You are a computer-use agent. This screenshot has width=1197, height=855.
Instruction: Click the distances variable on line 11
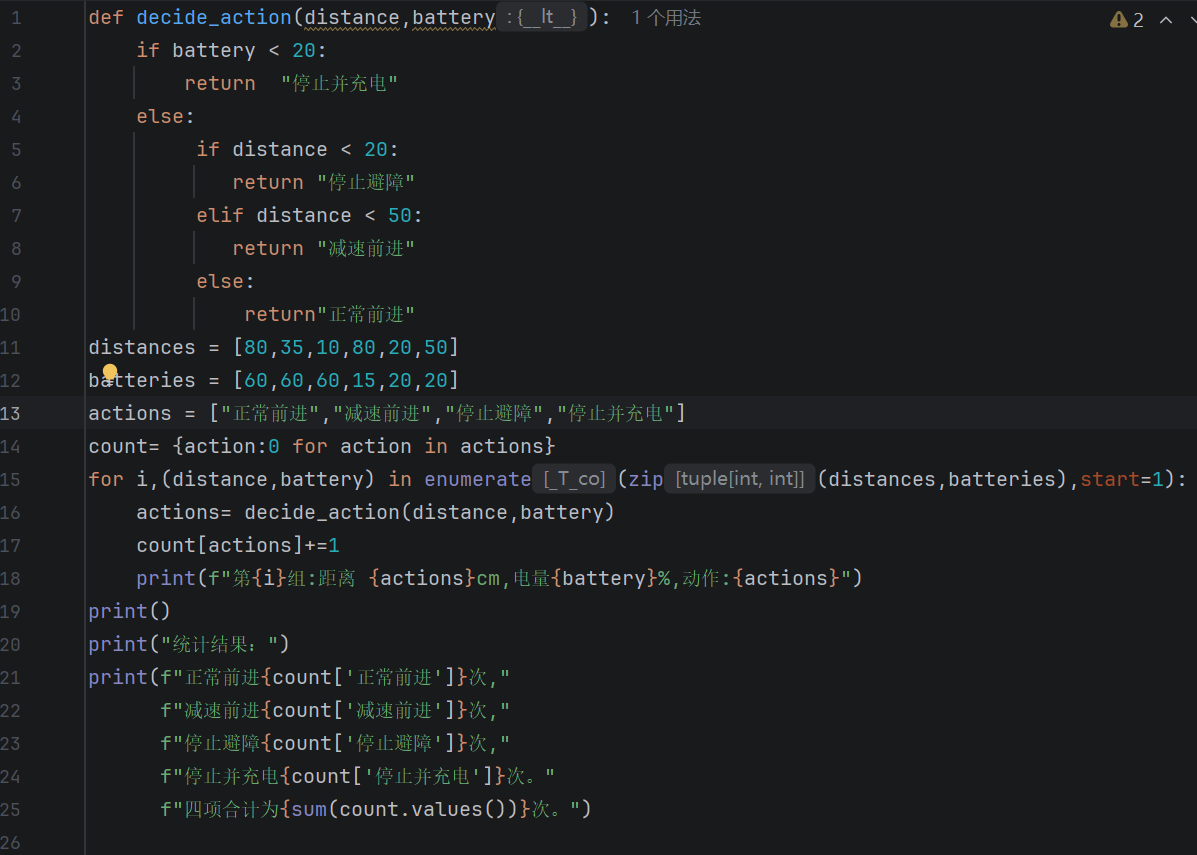(x=142, y=347)
